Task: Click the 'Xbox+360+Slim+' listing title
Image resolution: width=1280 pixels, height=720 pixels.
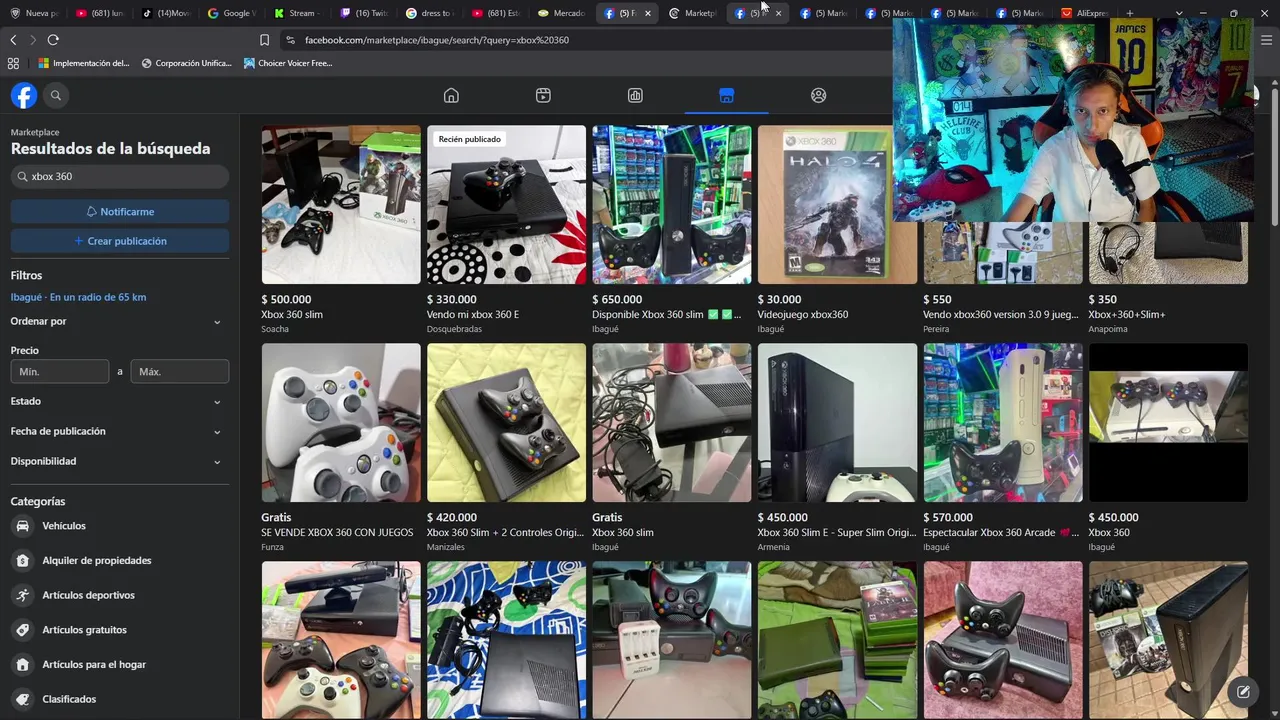Action: coord(1127,315)
